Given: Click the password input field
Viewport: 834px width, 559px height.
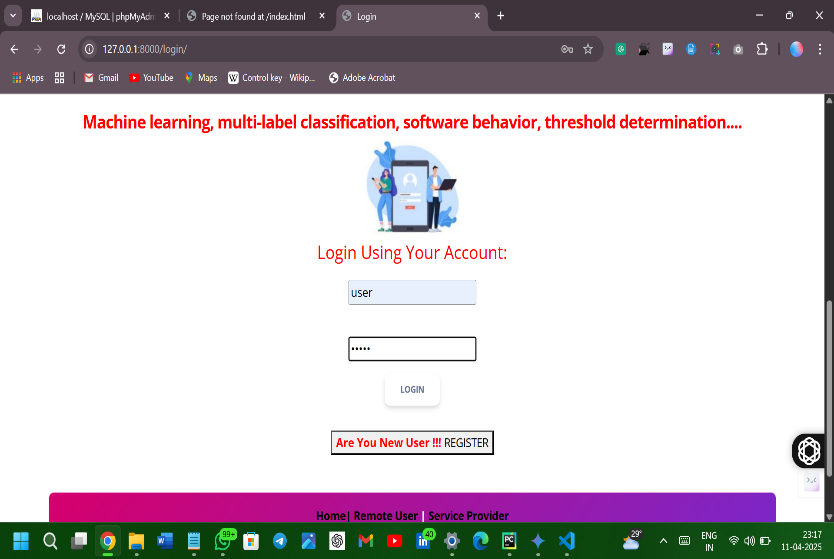Looking at the screenshot, I should [x=412, y=349].
